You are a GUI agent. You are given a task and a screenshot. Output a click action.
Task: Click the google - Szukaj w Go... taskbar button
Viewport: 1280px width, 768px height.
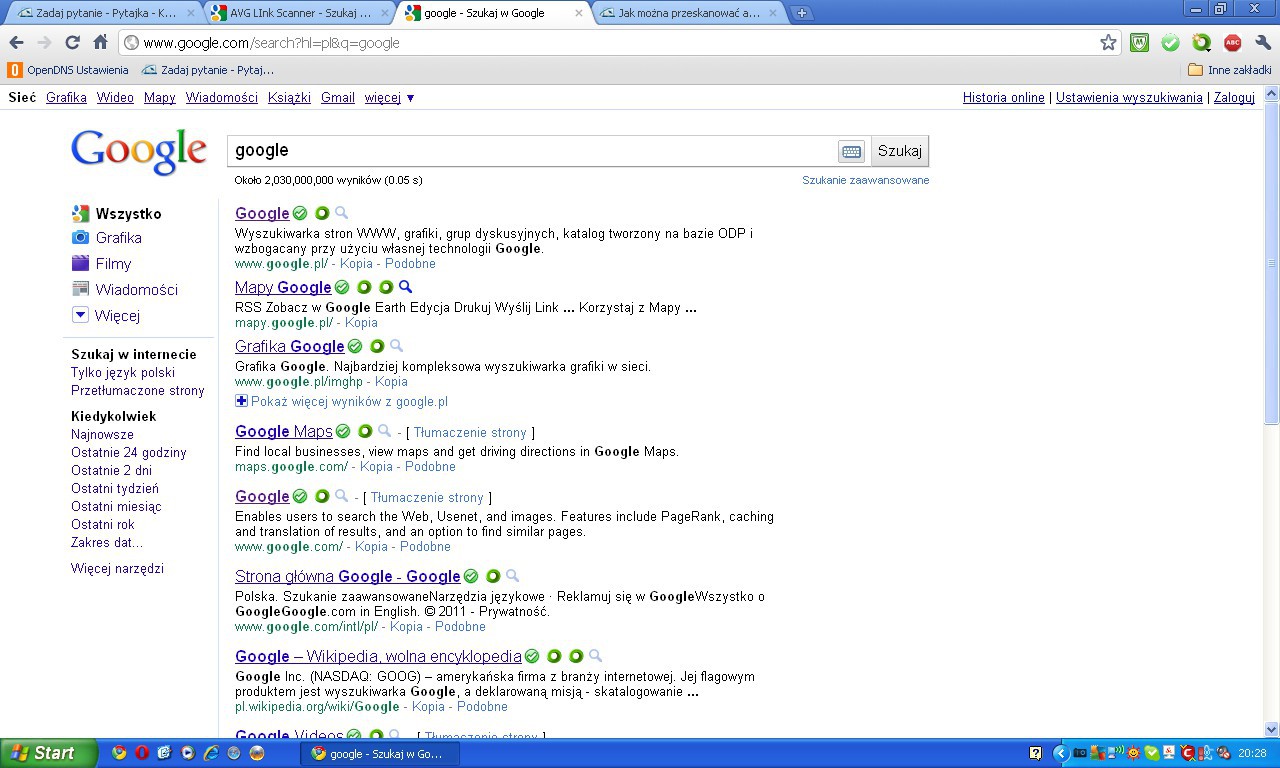(380, 753)
